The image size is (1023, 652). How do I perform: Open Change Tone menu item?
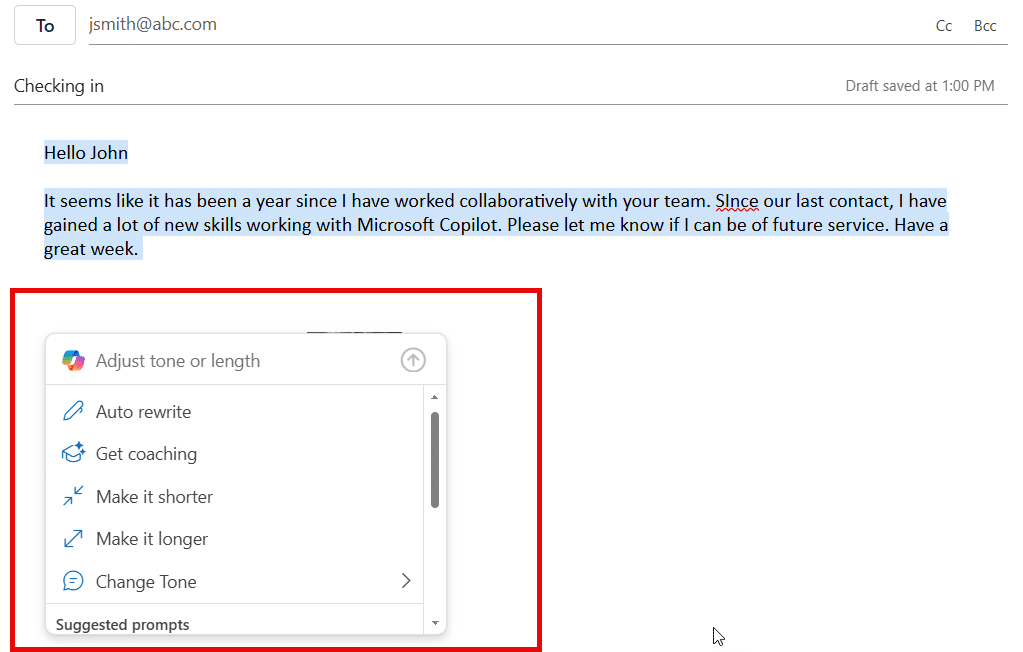tap(235, 581)
